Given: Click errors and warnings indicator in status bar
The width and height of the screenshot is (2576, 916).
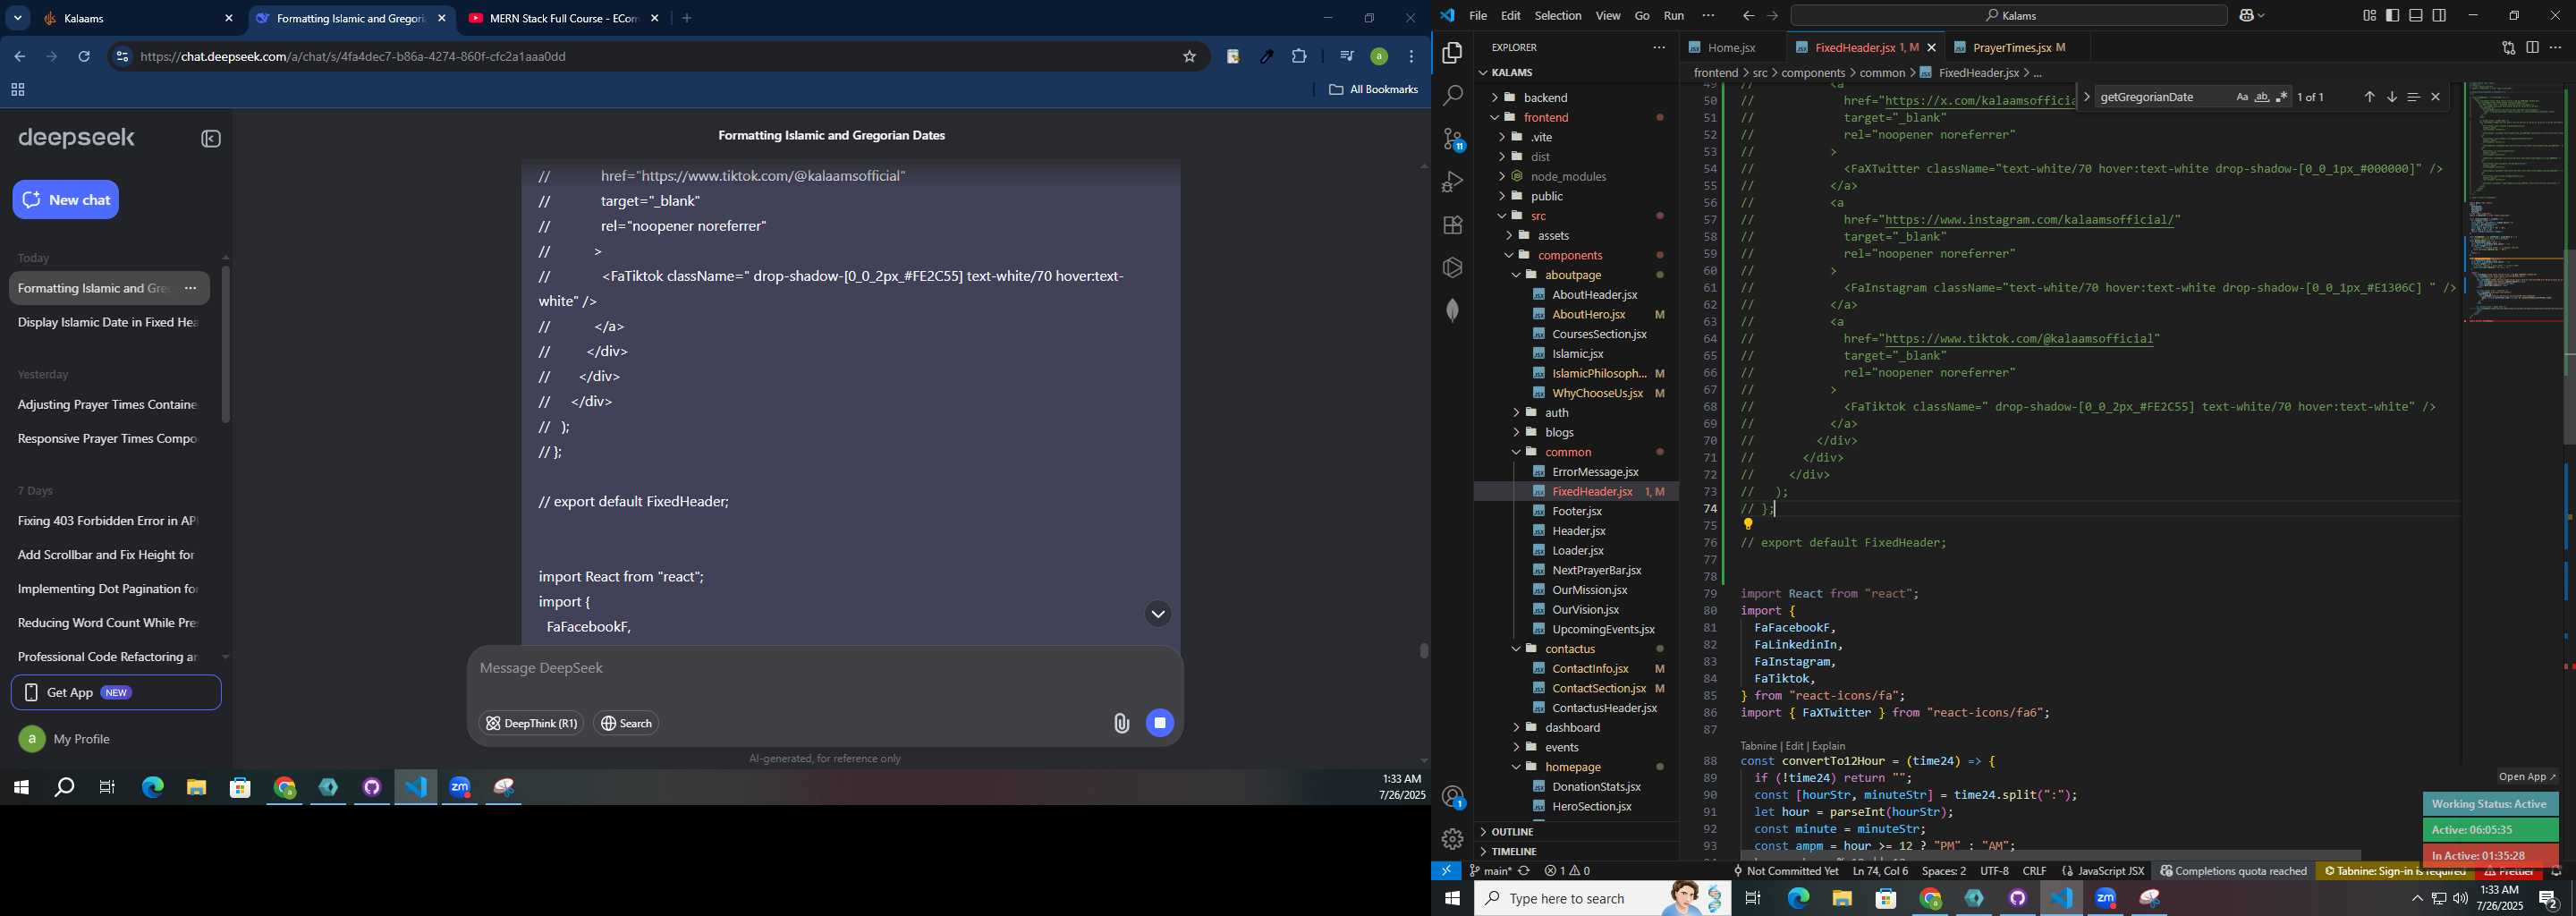Looking at the screenshot, I should 1567,871.
